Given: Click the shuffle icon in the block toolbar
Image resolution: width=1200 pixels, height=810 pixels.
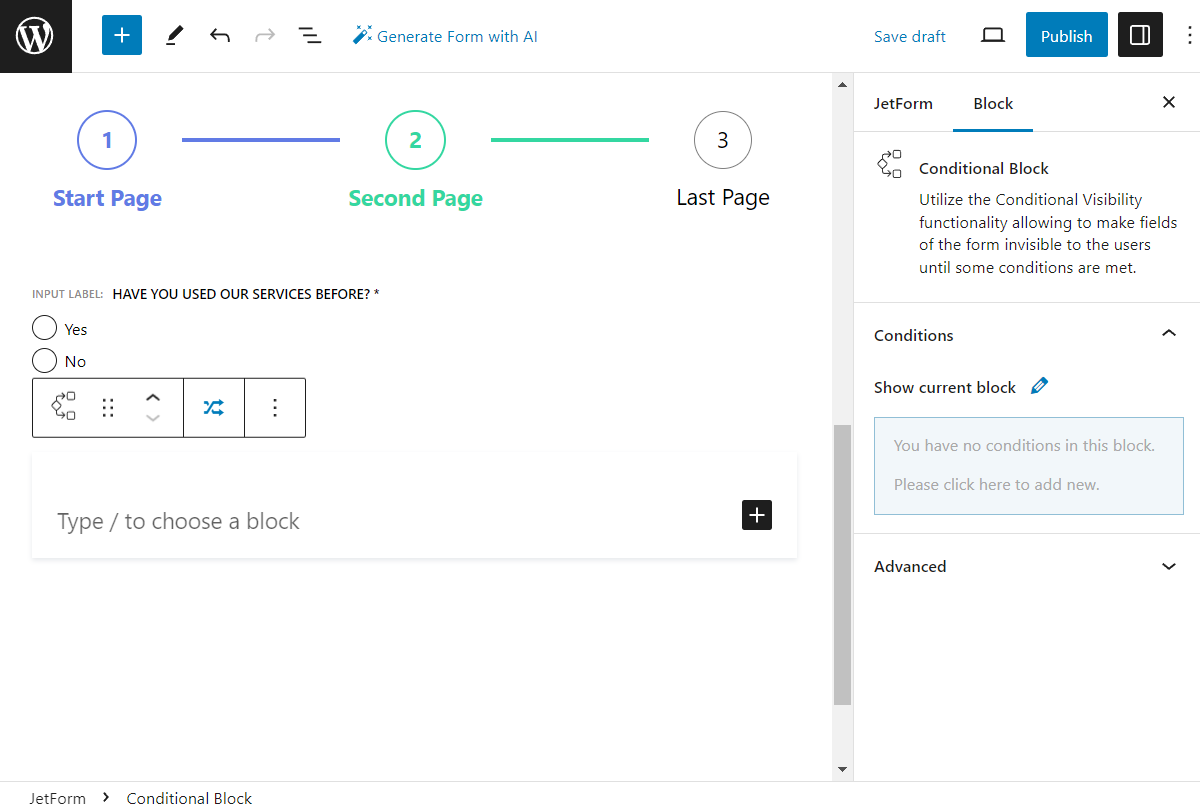Looking at the screenshot, I should pyautogui.click(x=214, y=407).
